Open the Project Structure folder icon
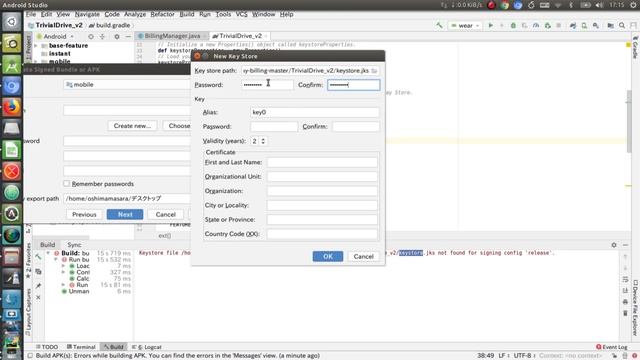This screenshot has height=360, width=640. [610, 25]
